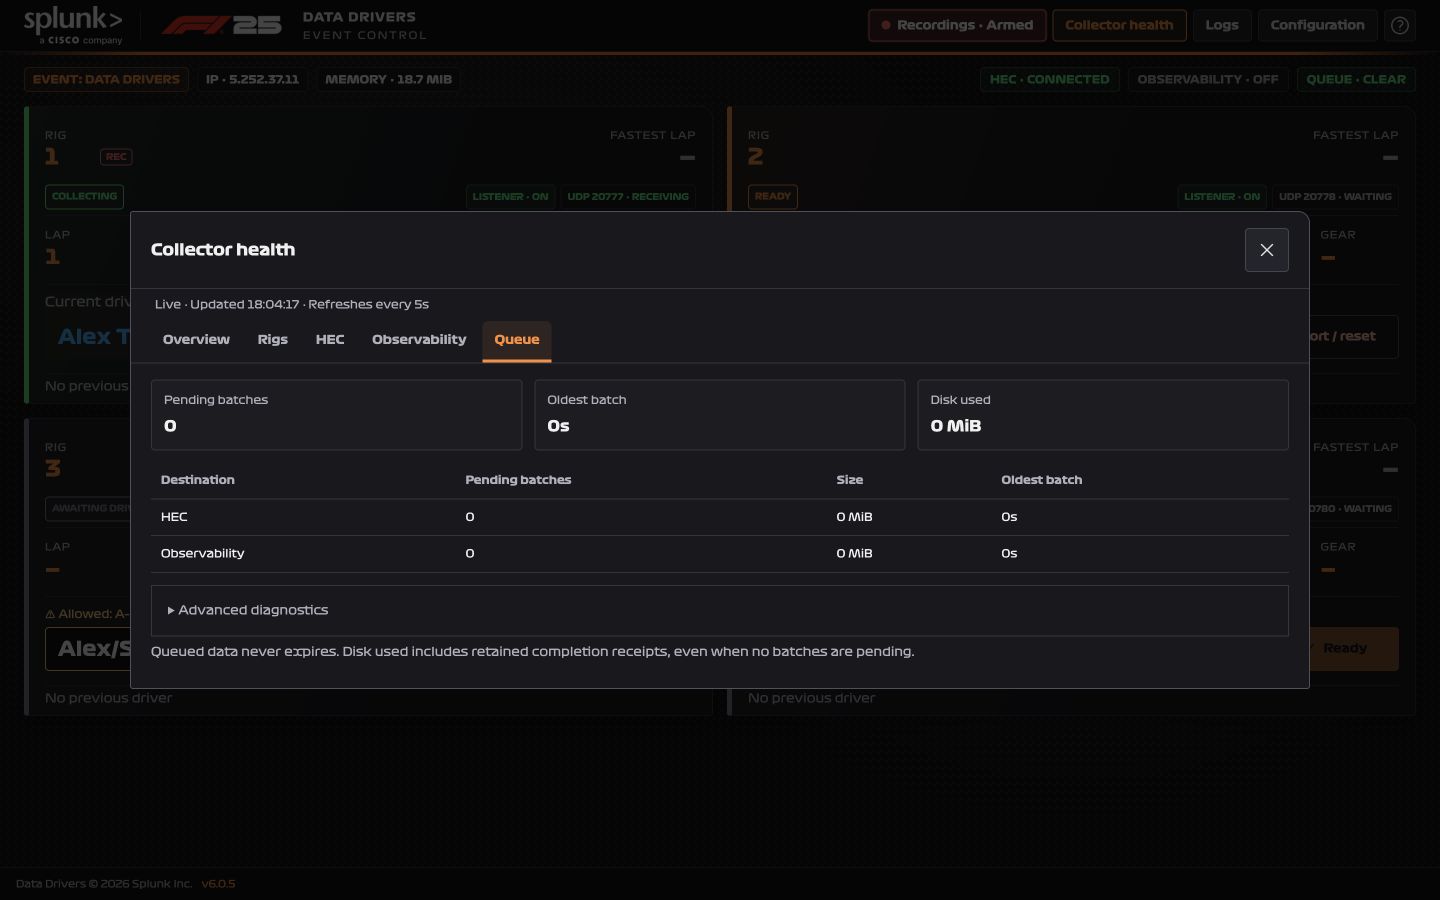
Task: Click the Disk used summary card
Action: [1103, 415]
